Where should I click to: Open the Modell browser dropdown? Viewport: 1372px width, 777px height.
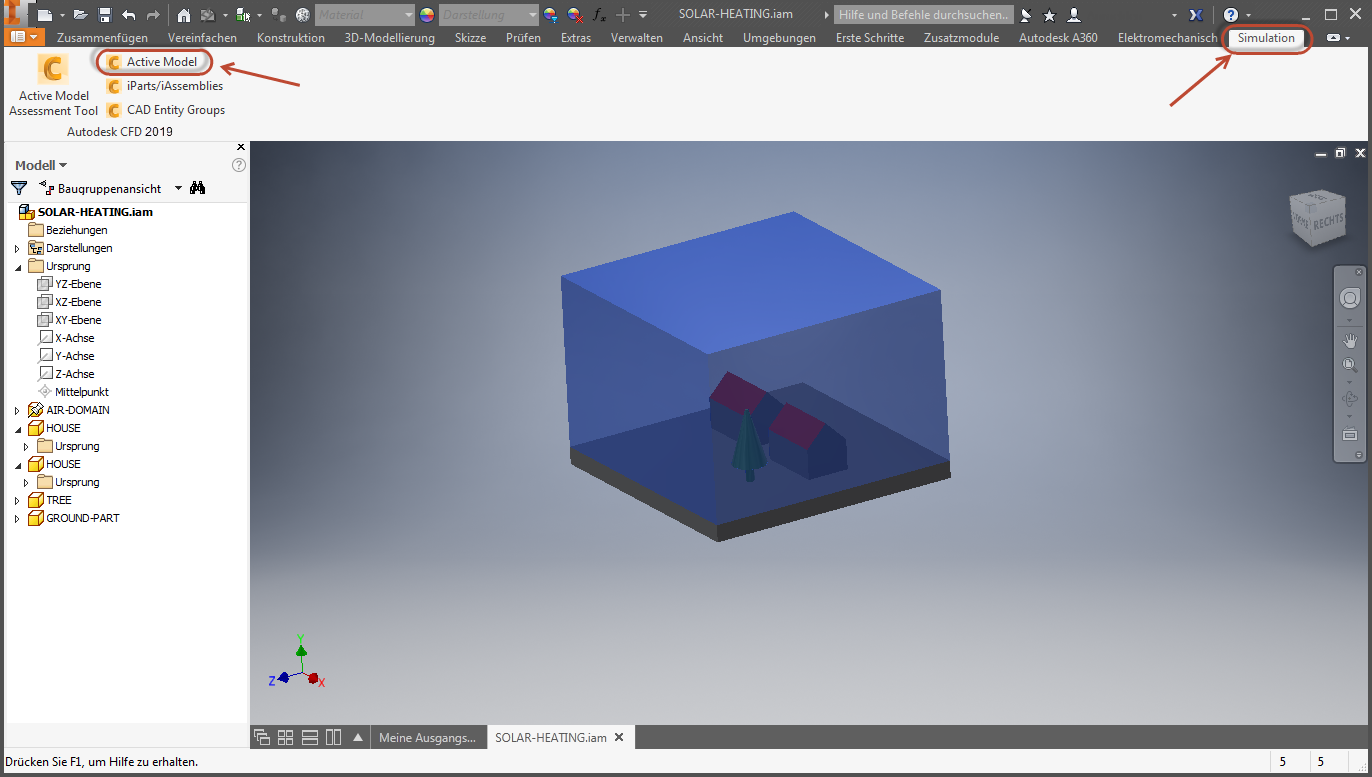(41, 165)
